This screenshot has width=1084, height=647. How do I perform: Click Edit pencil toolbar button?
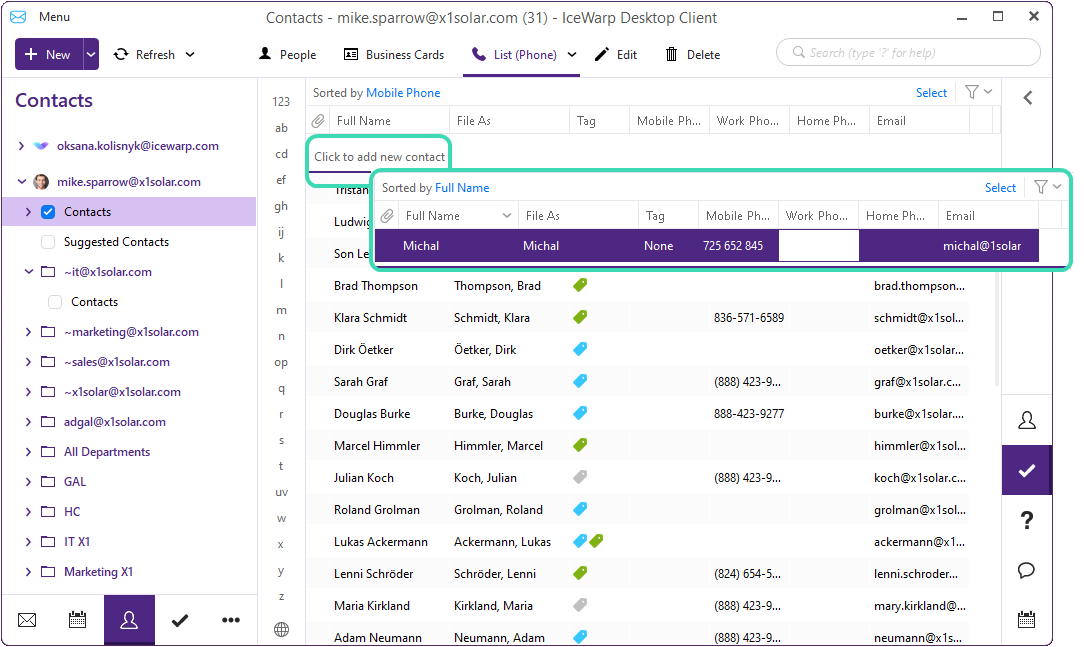(x=617, y=55)
